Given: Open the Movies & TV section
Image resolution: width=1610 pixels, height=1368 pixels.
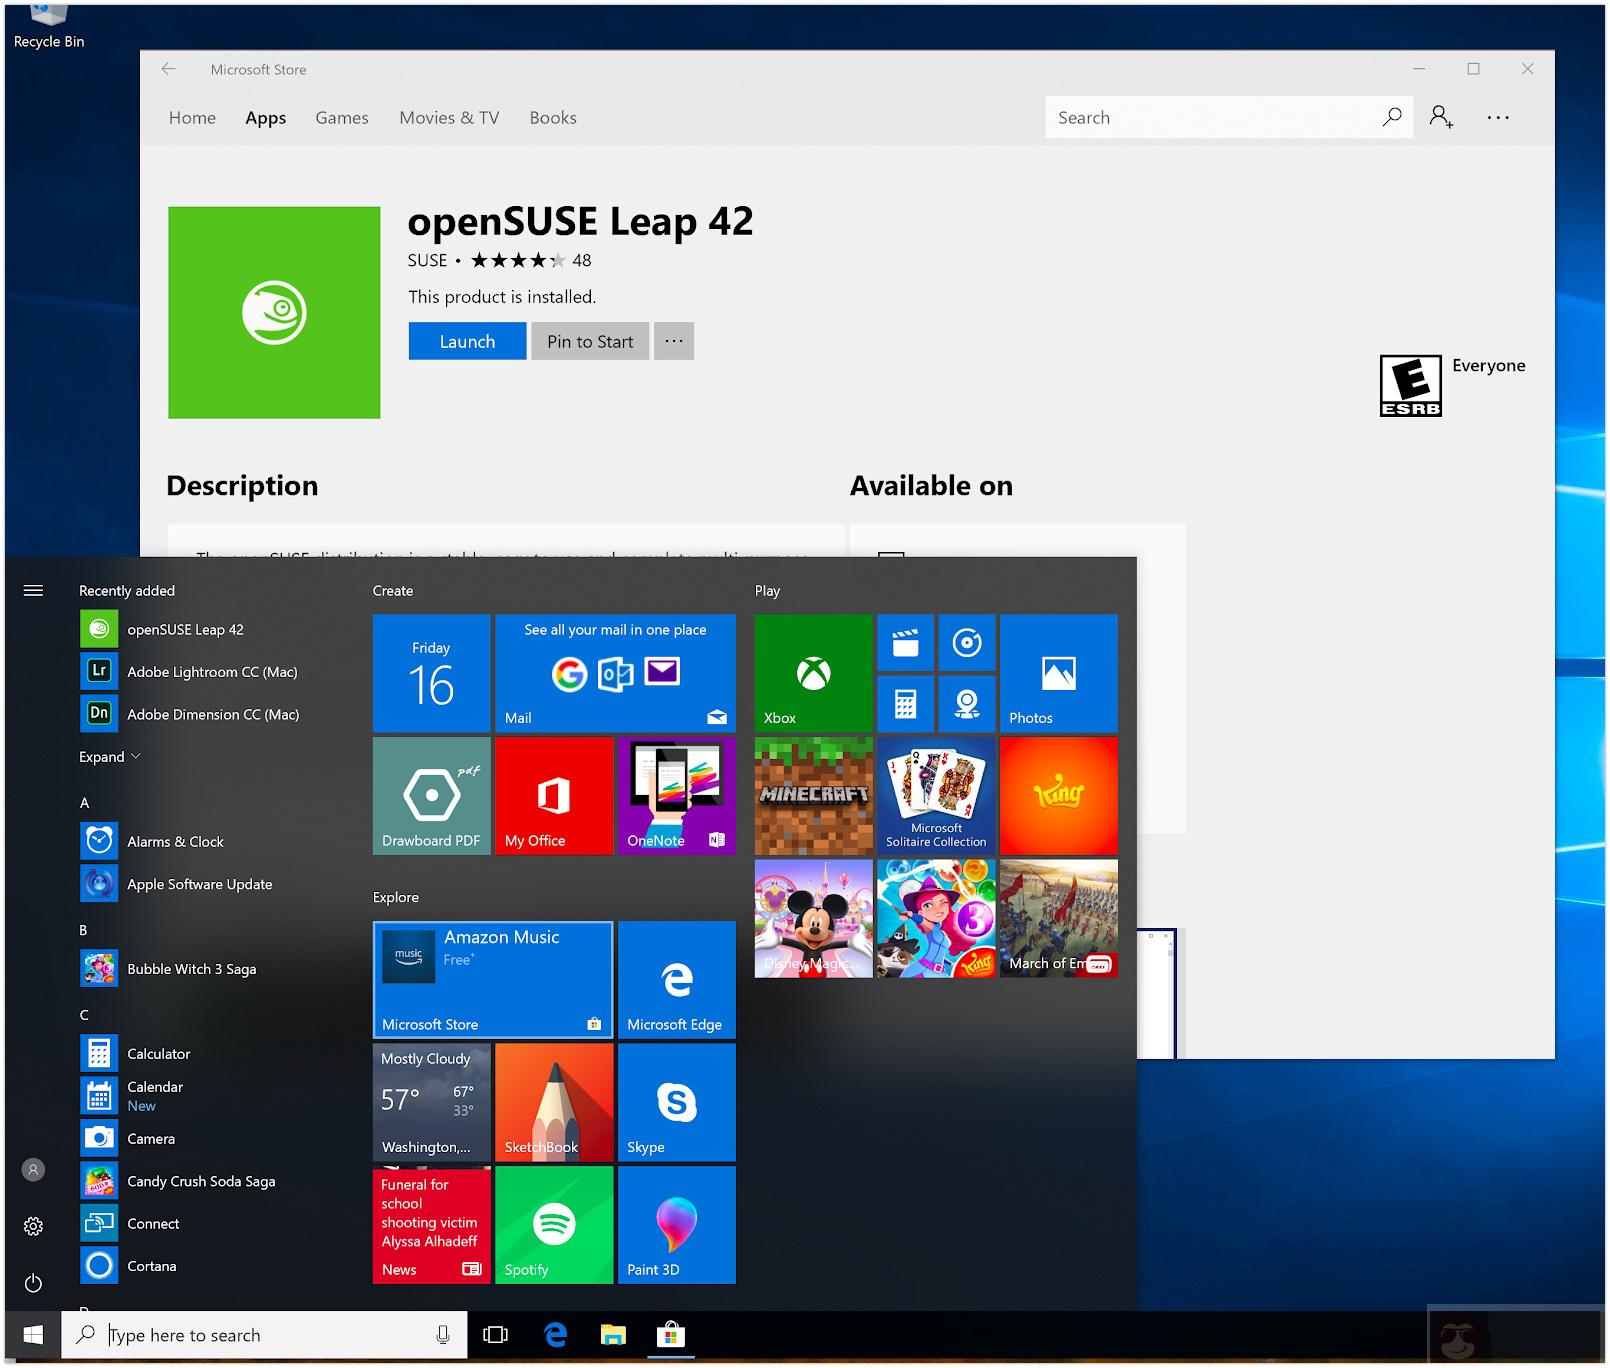Looking at the screenshot, I should coord(447,117).
